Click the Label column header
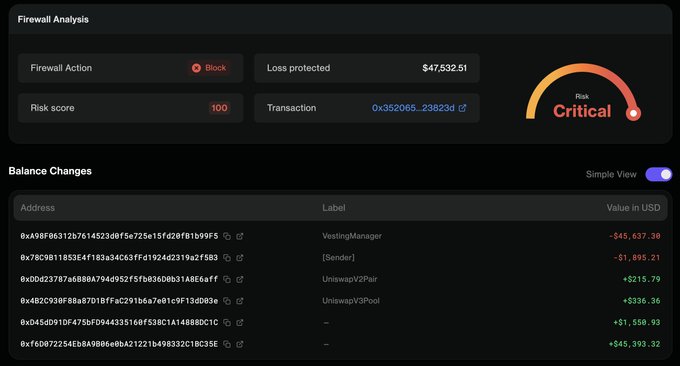Viewport: 680px width, 366px height. [x=333, y=208]
